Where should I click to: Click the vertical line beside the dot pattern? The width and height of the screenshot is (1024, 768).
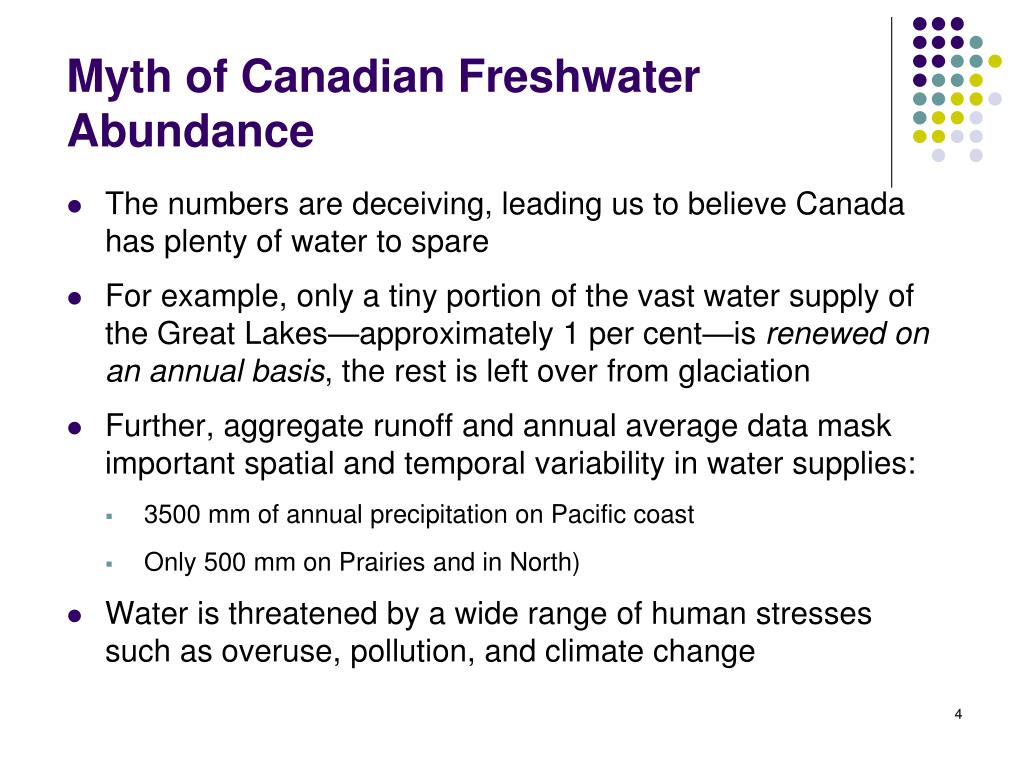click(x=891, y=102)
